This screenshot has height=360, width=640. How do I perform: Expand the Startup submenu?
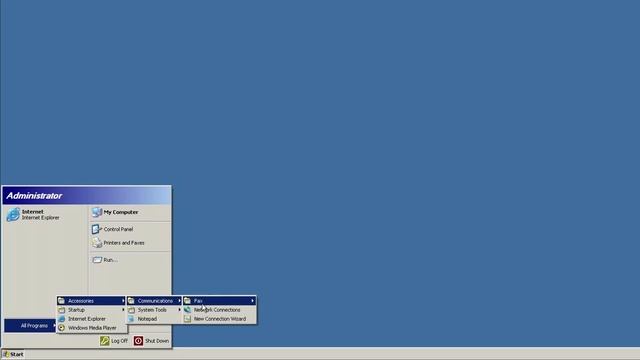point(91,310)
